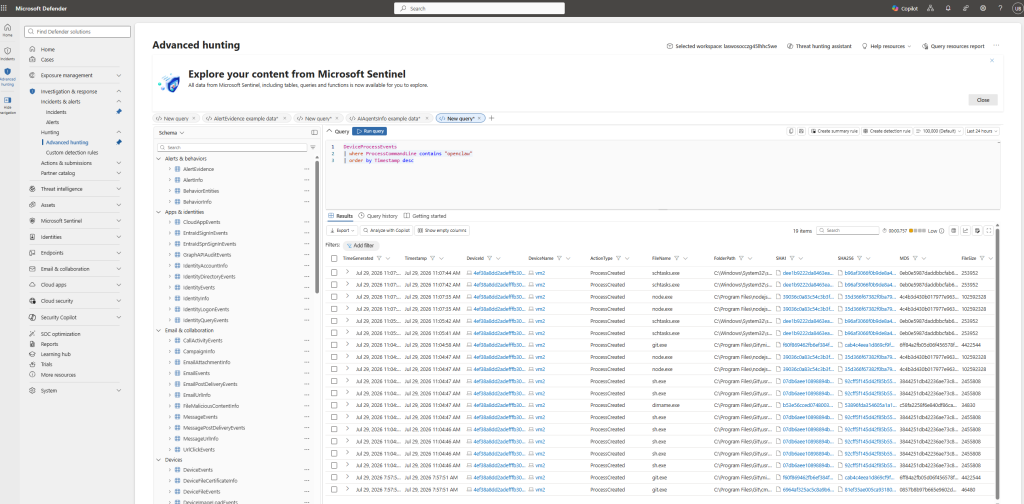Screen dimensions: 1024x504
Task: Open the settings gear in header
Action: (x=983, y=8)
